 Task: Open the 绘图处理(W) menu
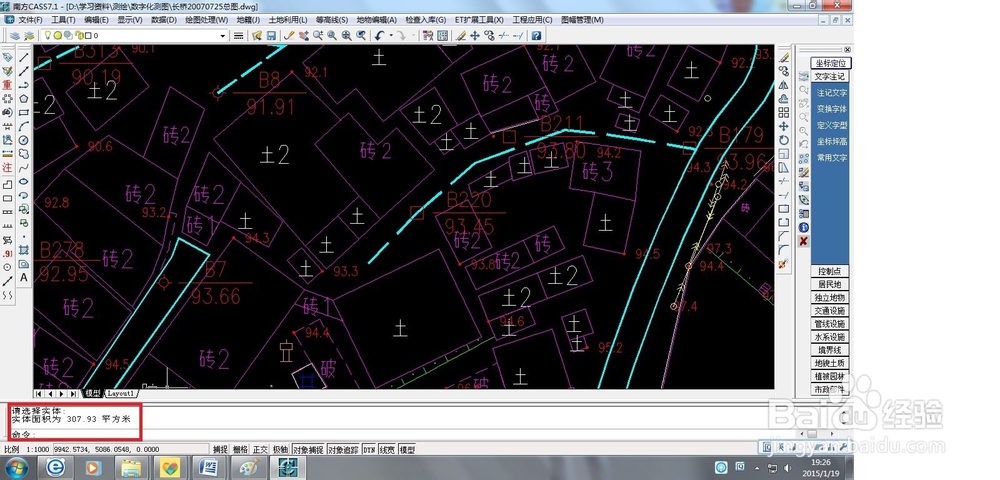click(206, 20)
